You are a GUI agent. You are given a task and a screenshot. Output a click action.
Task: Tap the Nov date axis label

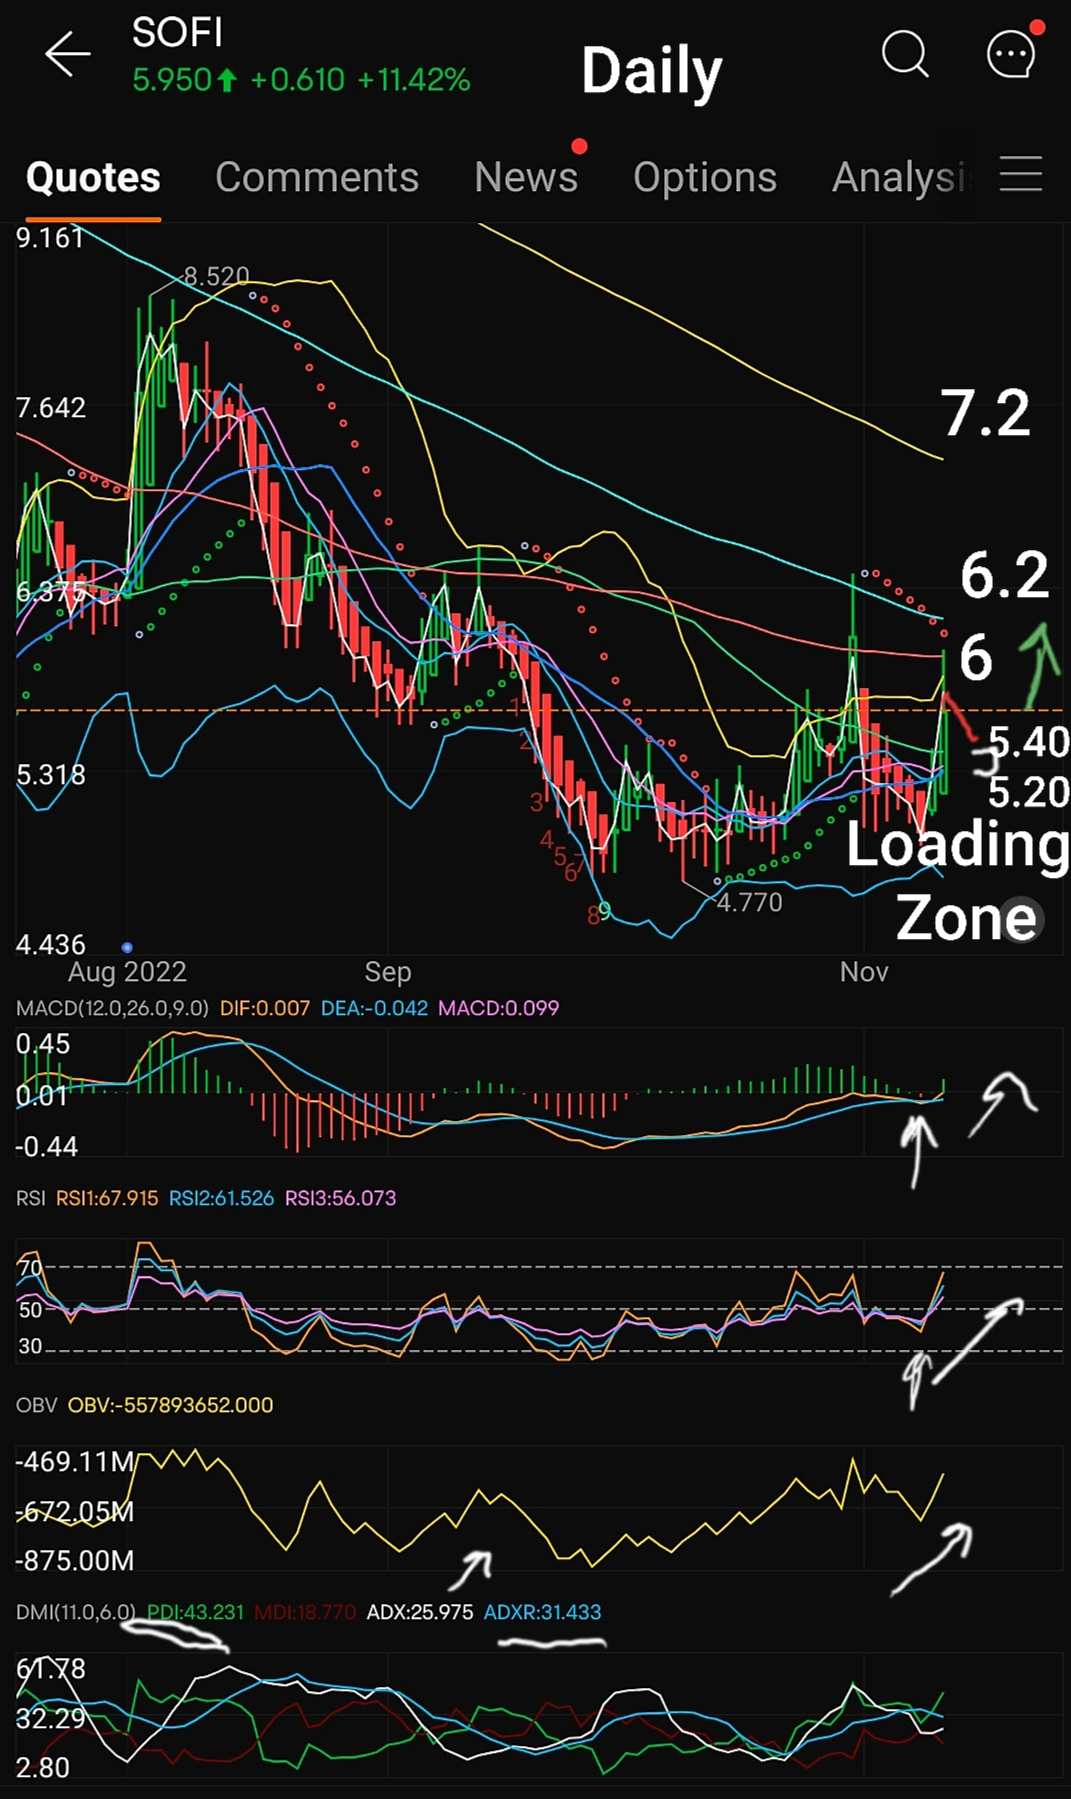pos(864,972)
